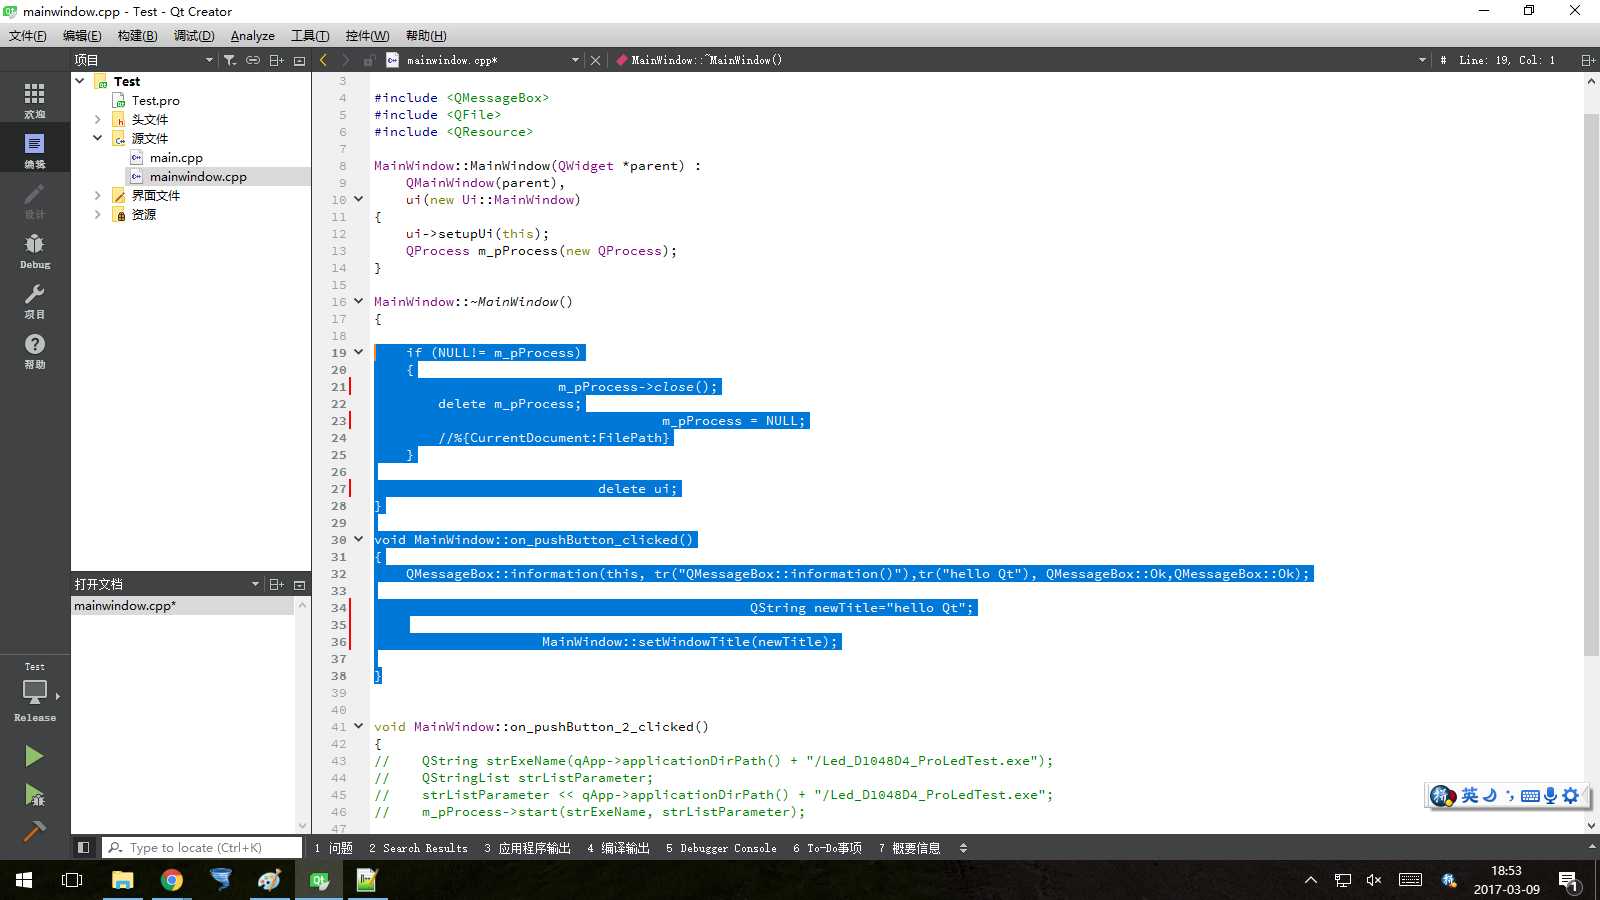The width and height of the screenshot is (1600, 900).
Task: Run the project with green play button
Action: pos(34,756)
